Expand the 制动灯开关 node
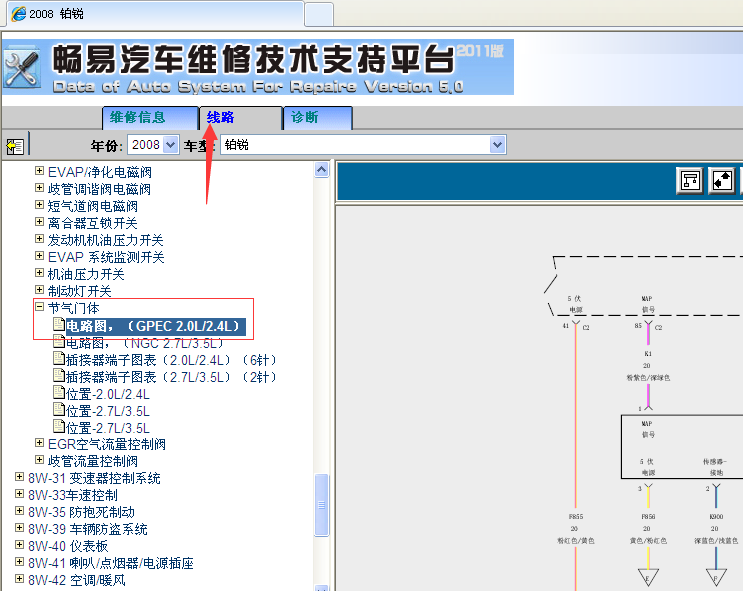 [39, 290]
